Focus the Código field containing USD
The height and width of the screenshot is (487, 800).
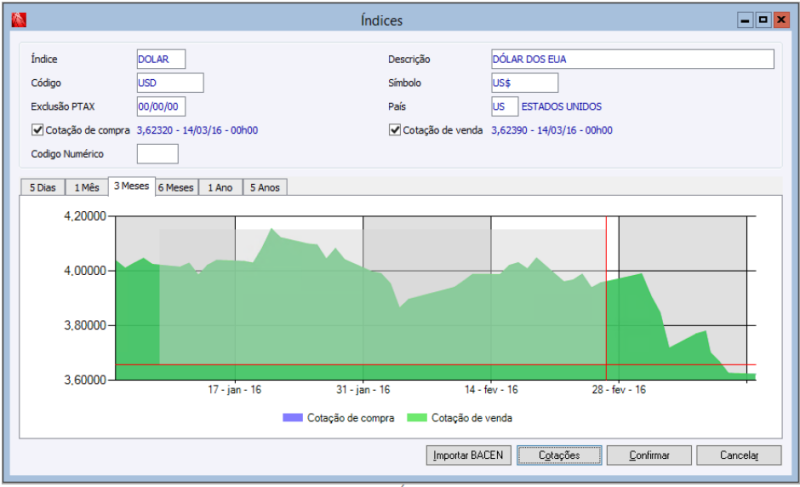click(170, 83)
